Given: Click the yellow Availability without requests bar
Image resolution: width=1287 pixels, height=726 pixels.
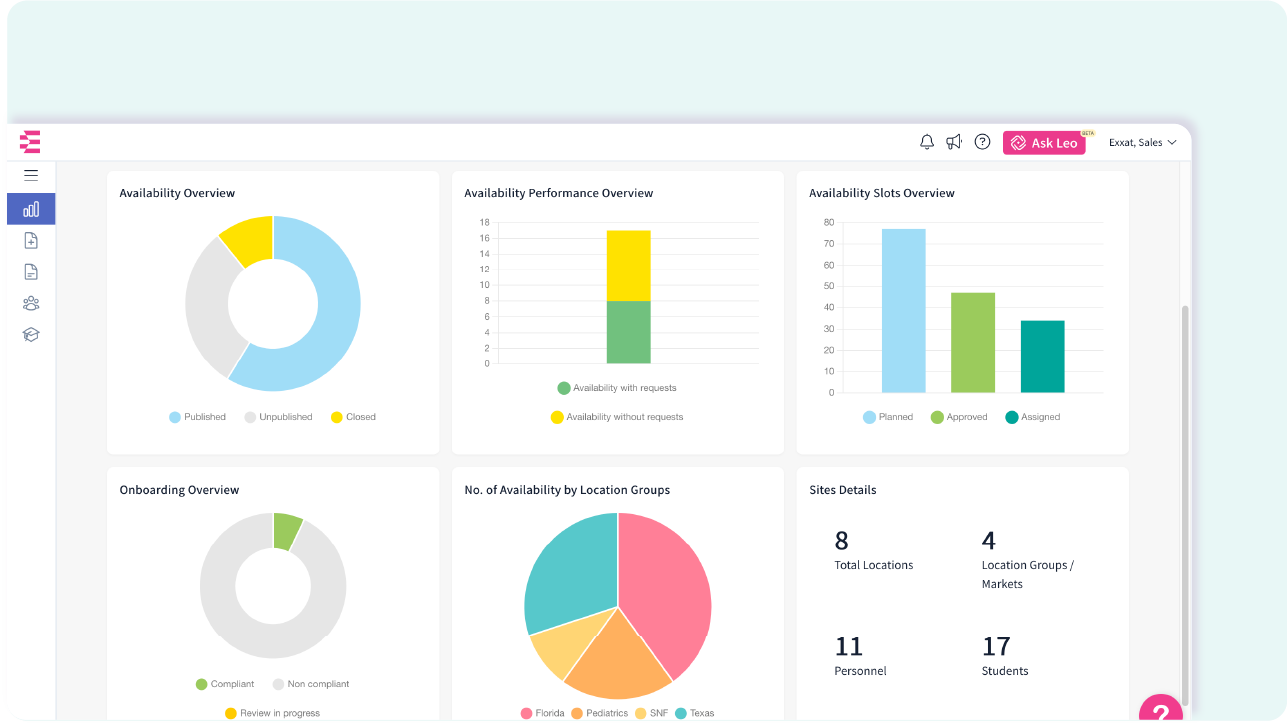Looking at the screenshot, I should tap(628, 265).
